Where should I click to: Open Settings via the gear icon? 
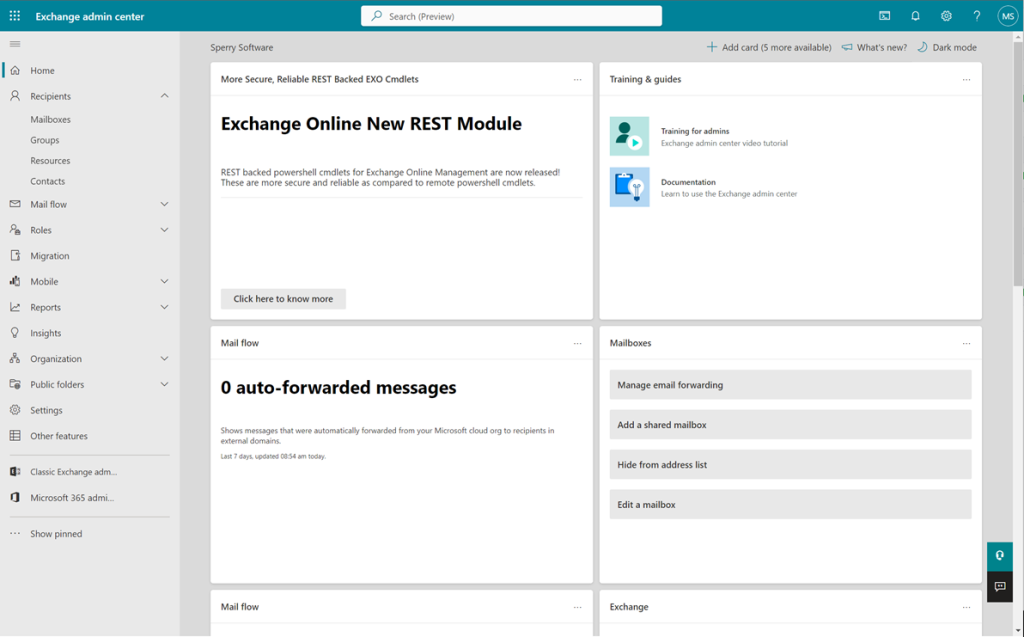[x=945, y=16]
